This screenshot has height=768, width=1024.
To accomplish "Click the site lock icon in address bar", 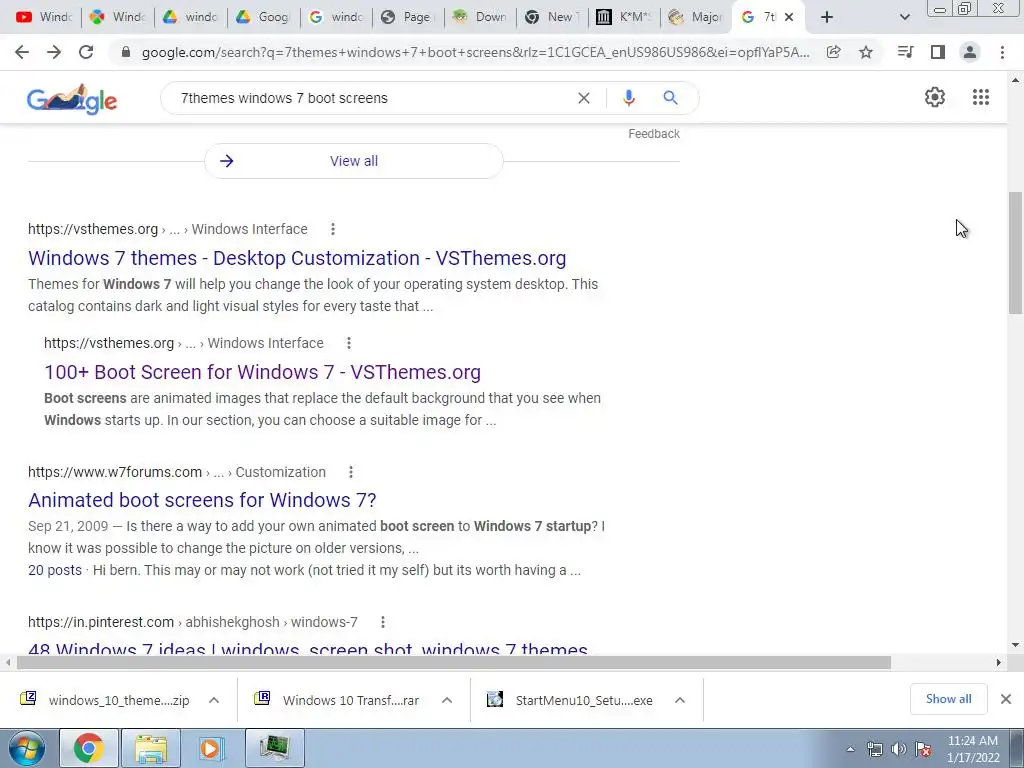I will (126, 52).
